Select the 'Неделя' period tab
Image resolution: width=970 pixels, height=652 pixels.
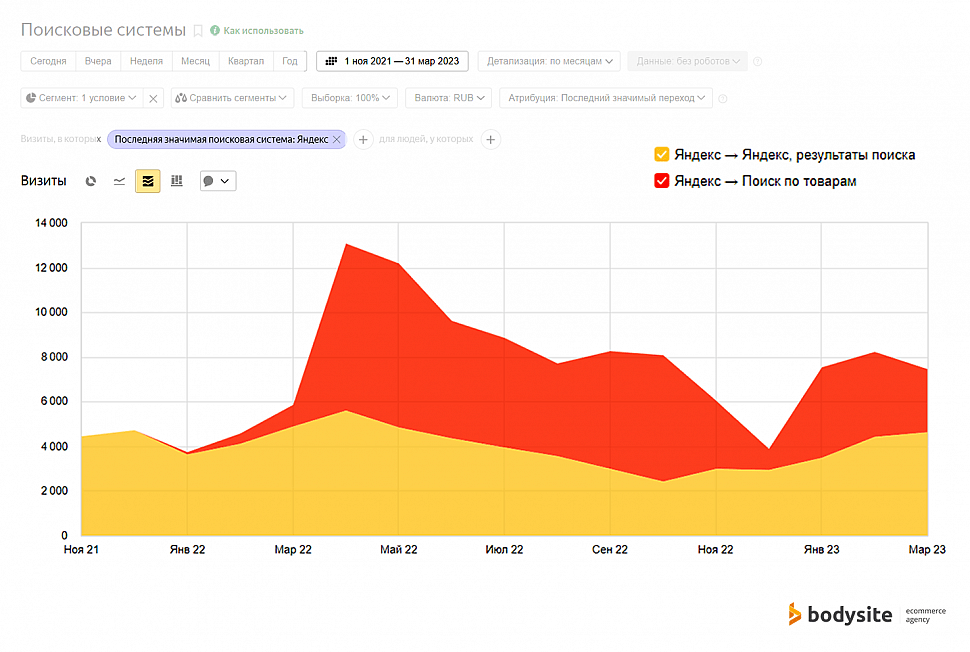(147, 61)
